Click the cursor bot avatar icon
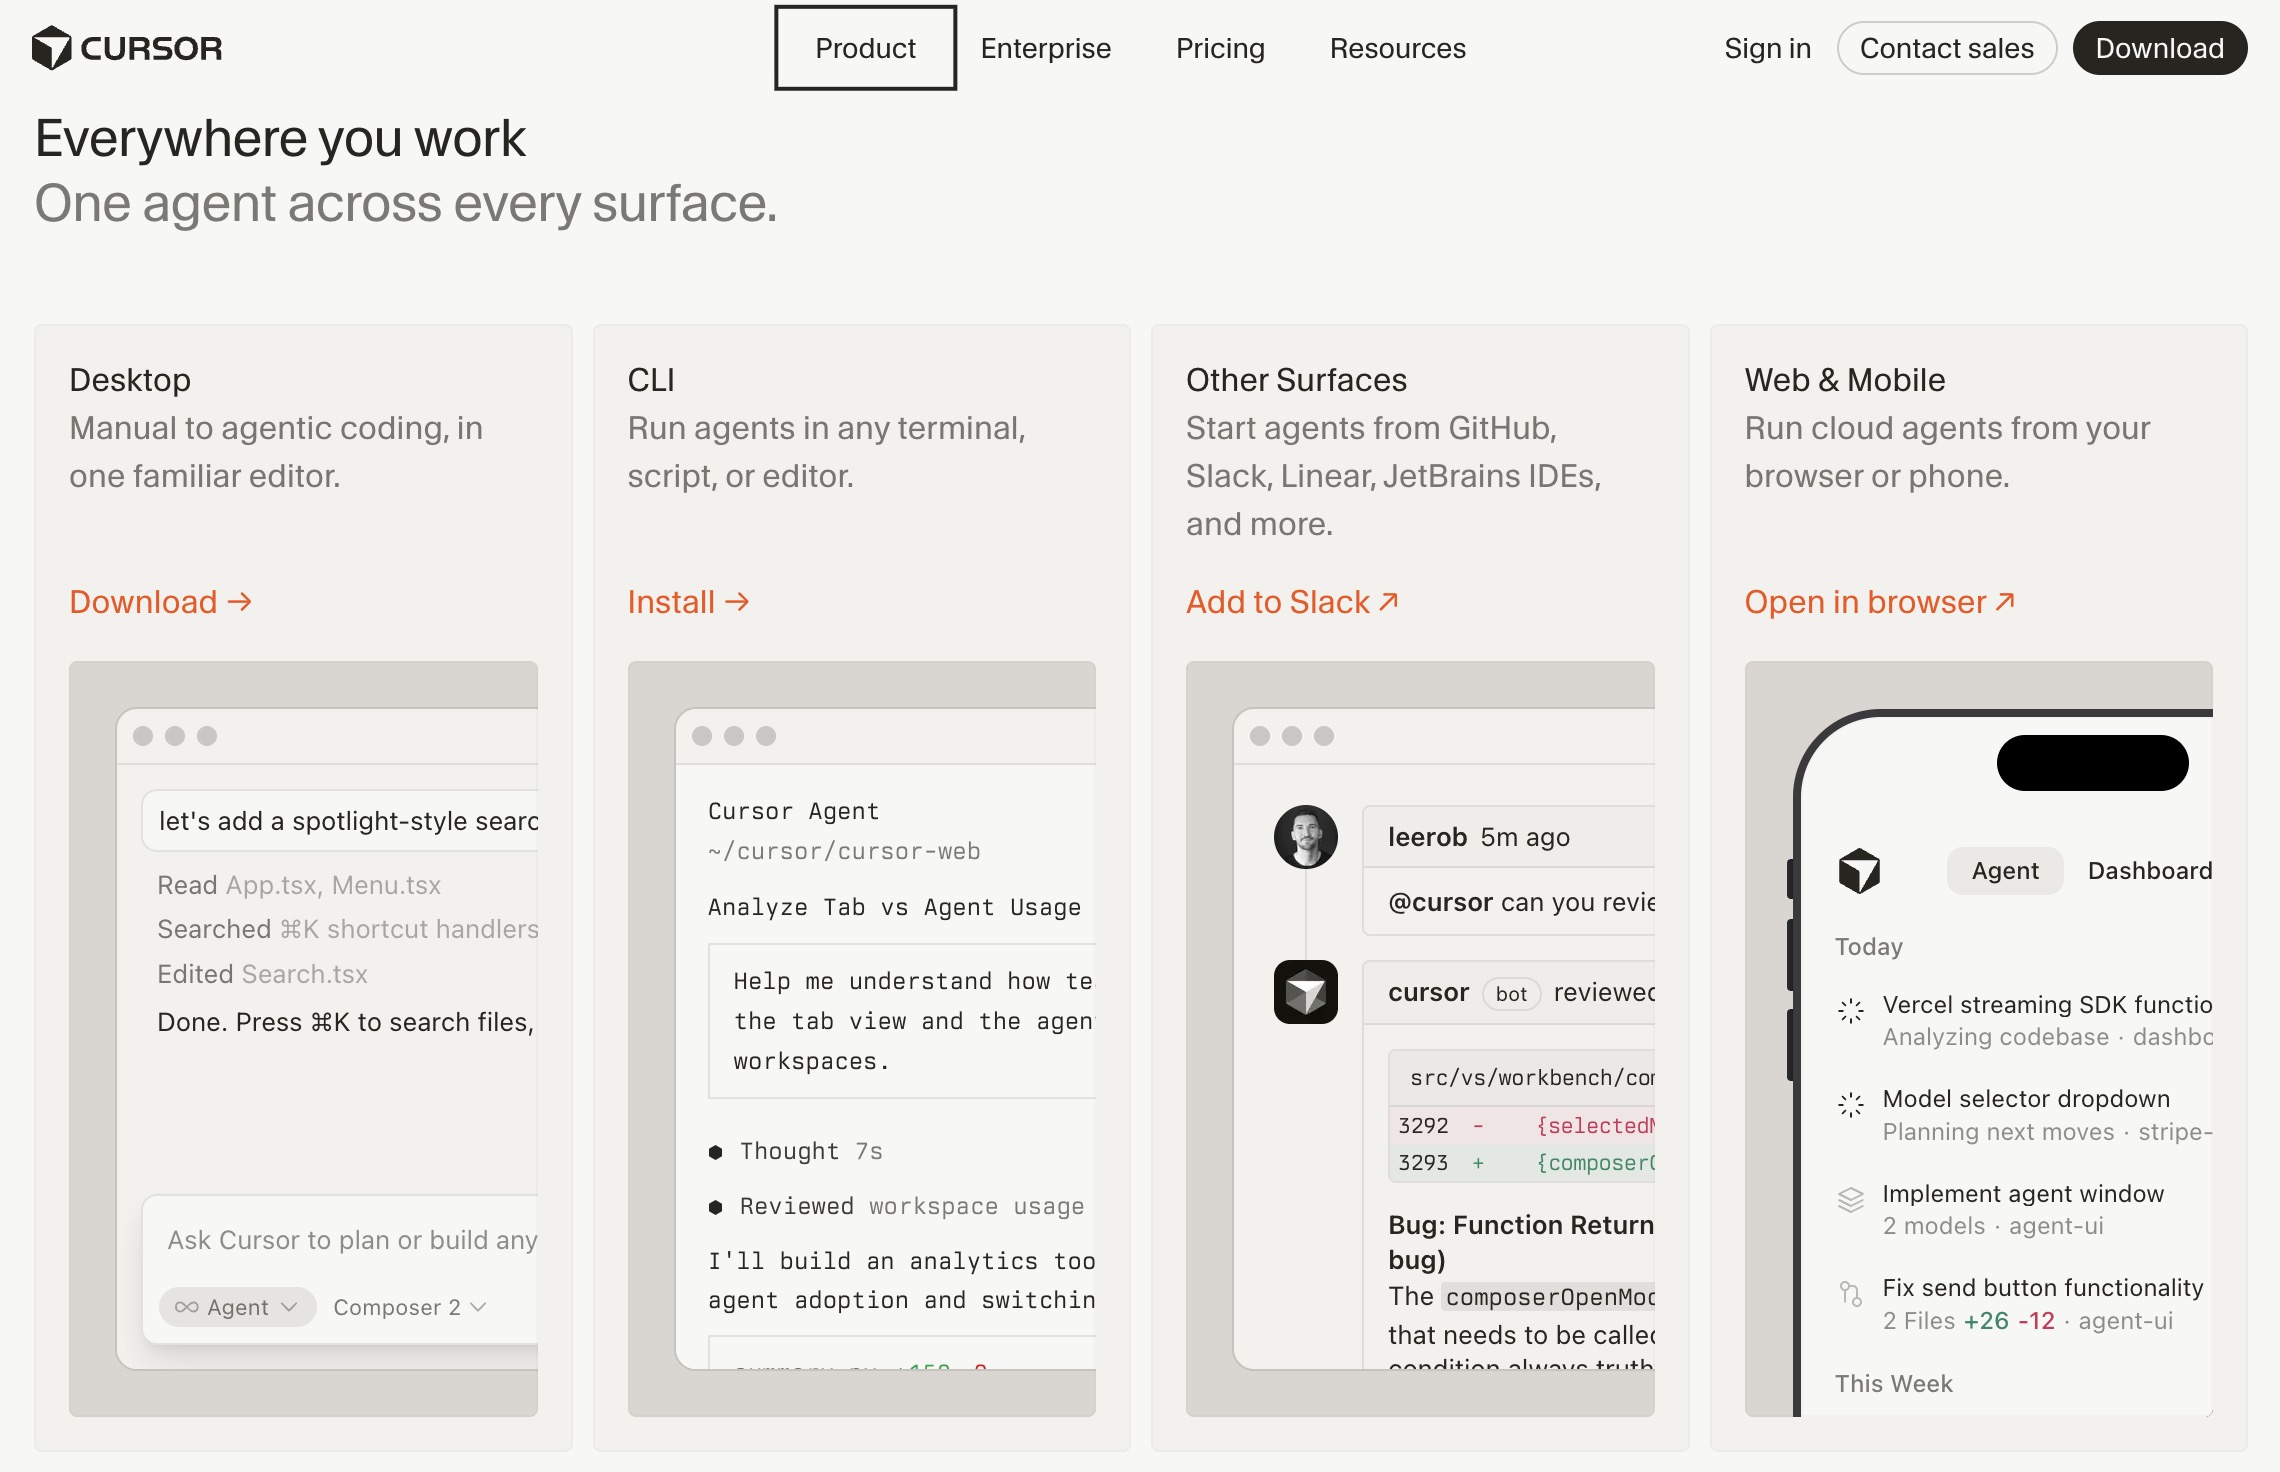The image size is (2280, 1472). pos(1305,992)
